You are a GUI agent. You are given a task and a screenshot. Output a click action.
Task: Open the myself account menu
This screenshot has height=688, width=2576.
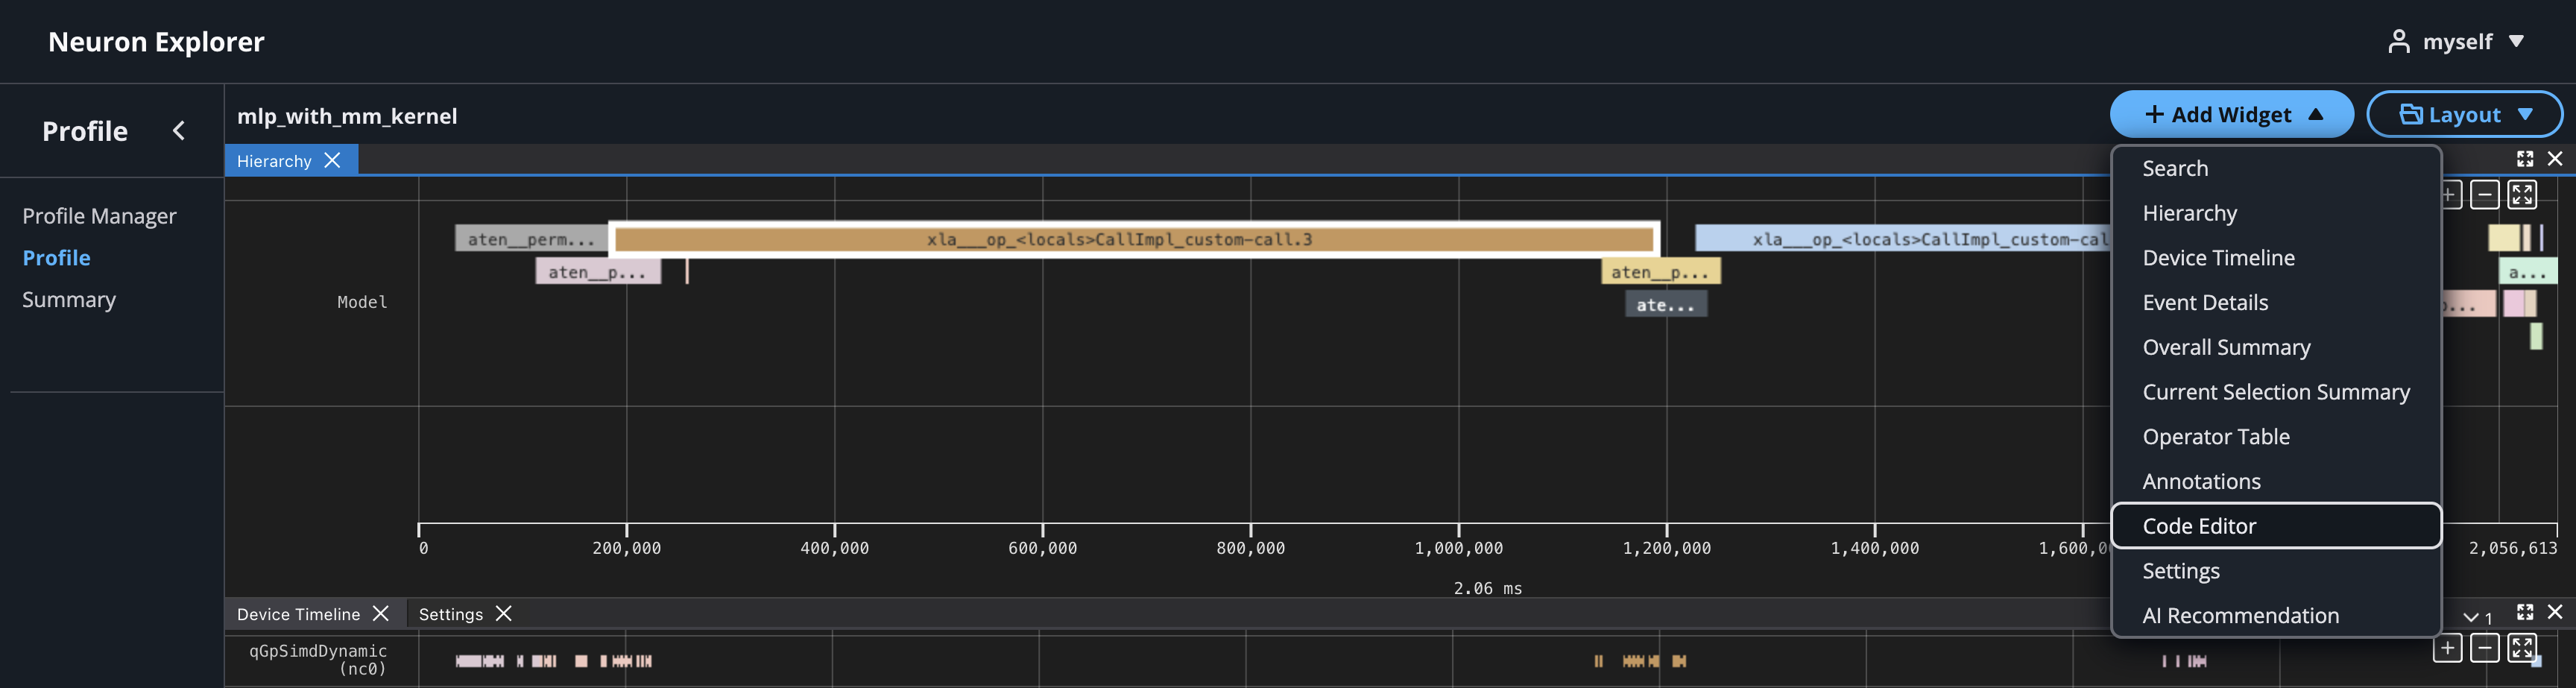(2458, 41)
